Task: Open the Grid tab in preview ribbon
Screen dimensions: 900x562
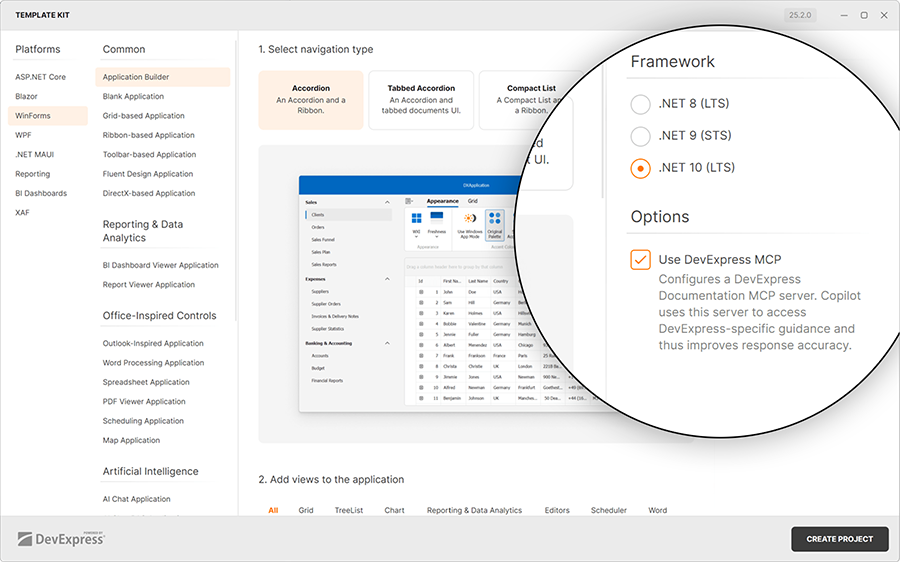Action: [x=472, y=201]
